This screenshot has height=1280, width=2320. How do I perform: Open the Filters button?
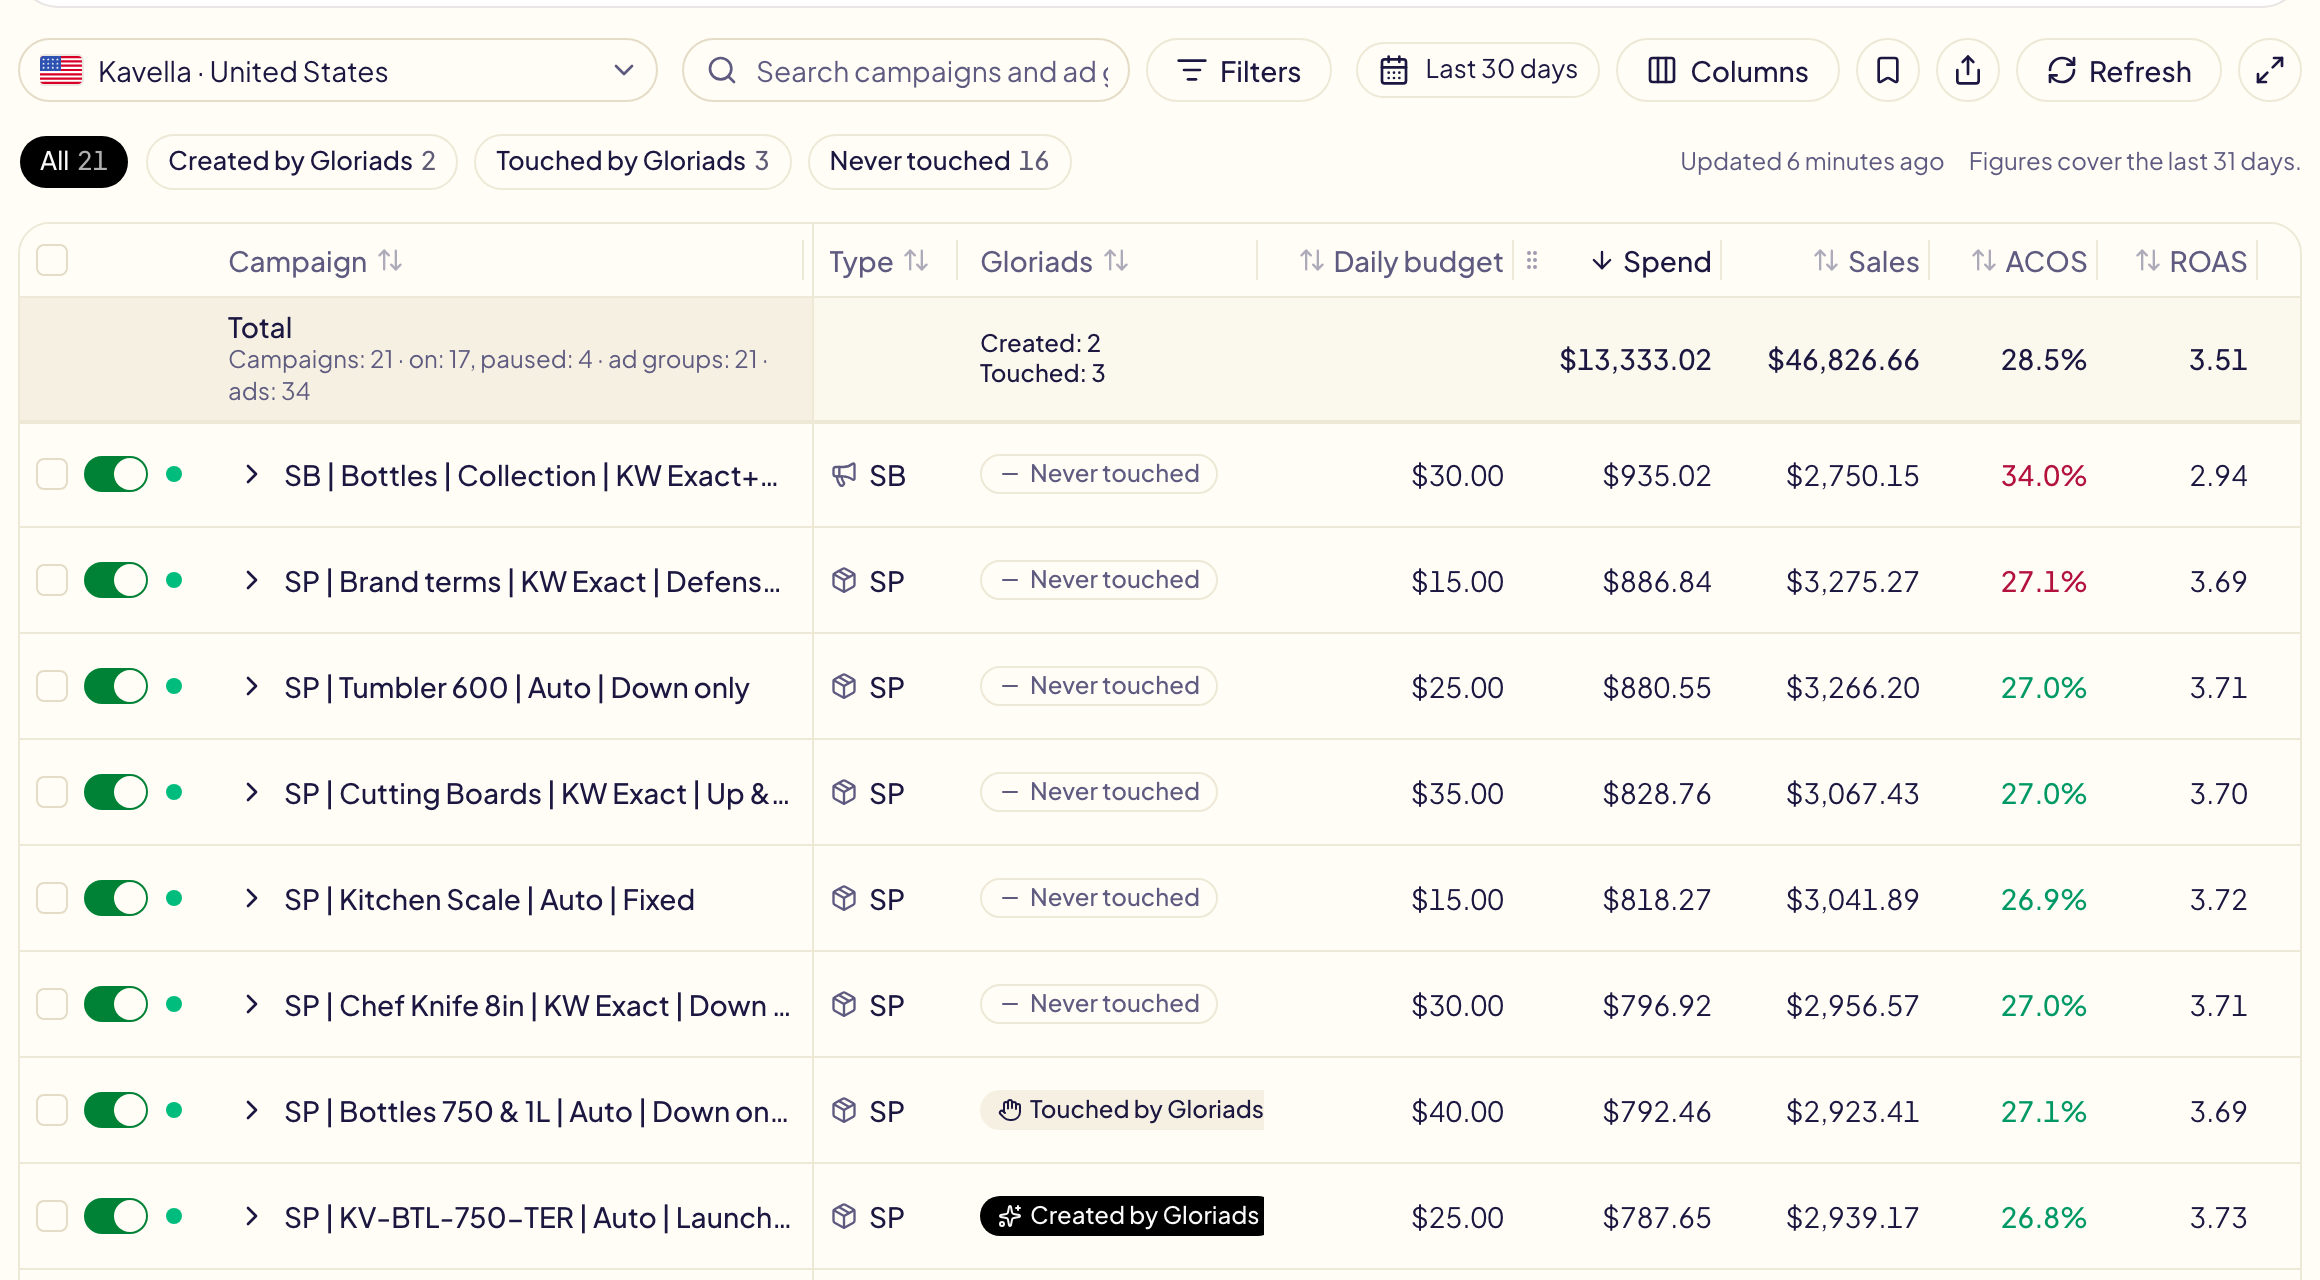tap(1239, 71)
